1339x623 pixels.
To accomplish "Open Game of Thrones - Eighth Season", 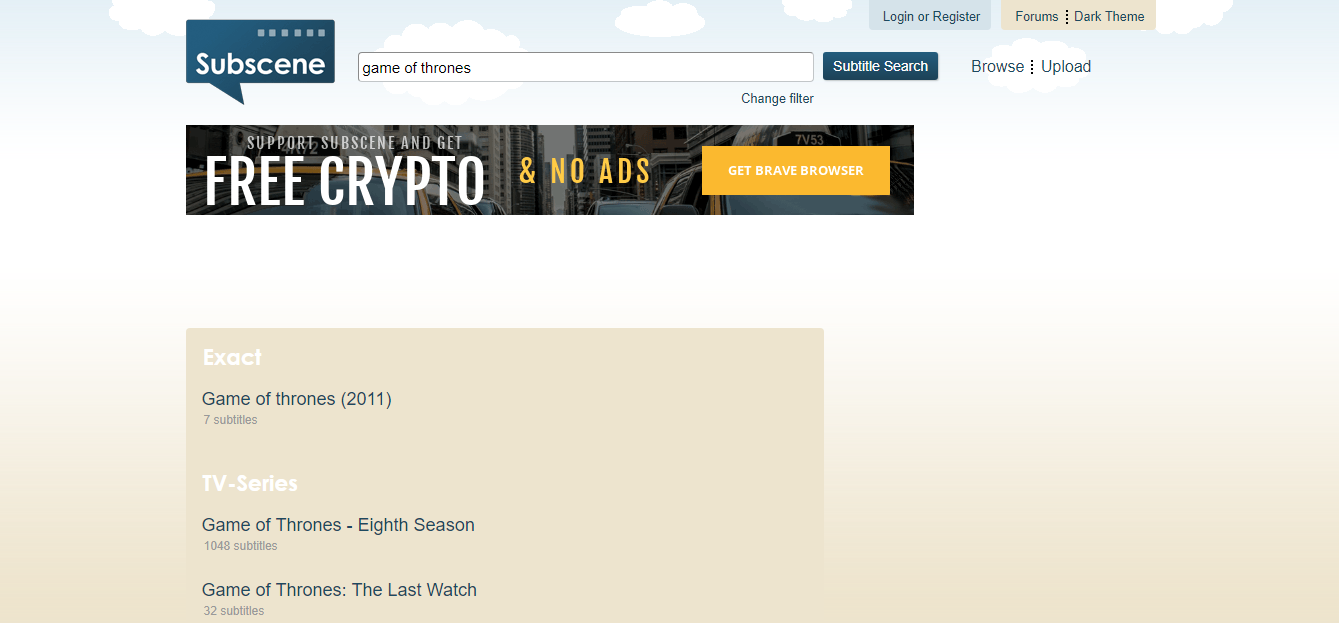I will coord(338,525).
